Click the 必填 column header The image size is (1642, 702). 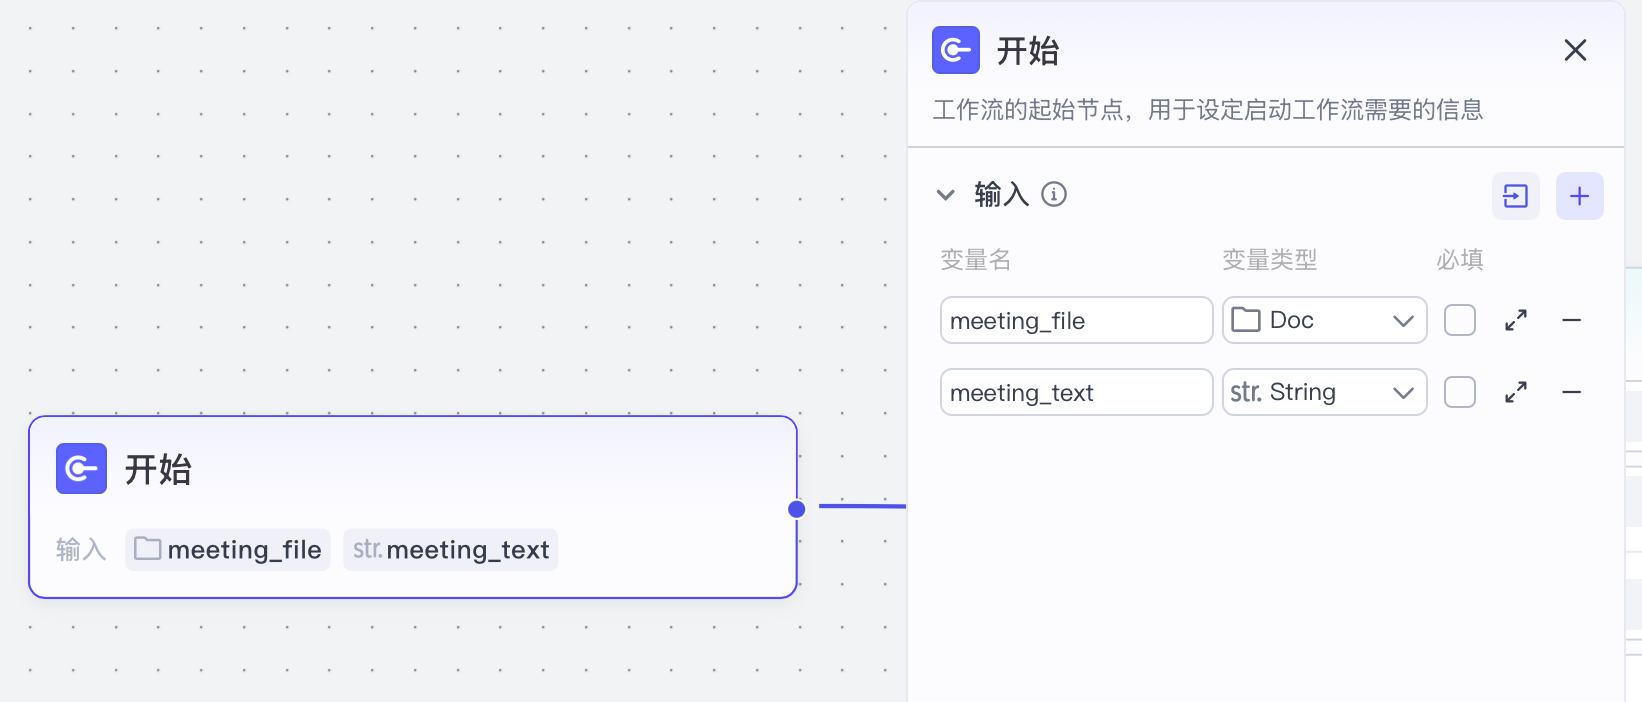[x=1460, y=260]
